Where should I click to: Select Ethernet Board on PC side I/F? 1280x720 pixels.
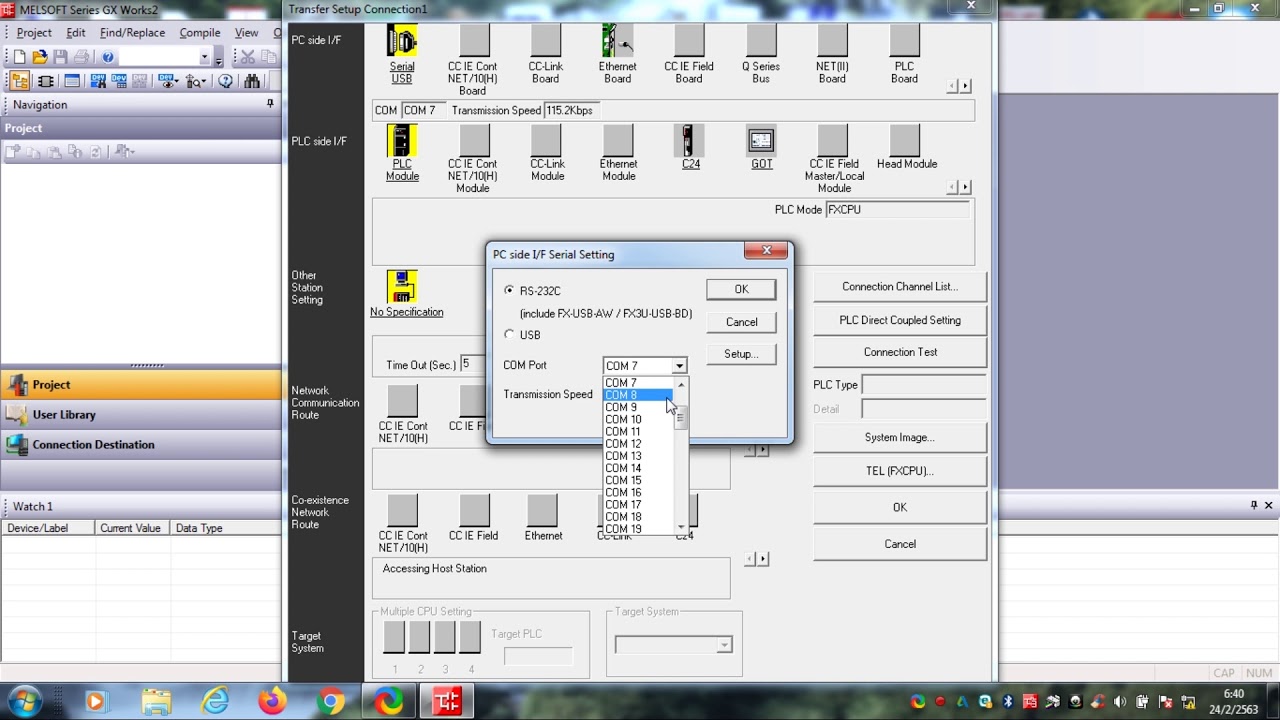617,55
